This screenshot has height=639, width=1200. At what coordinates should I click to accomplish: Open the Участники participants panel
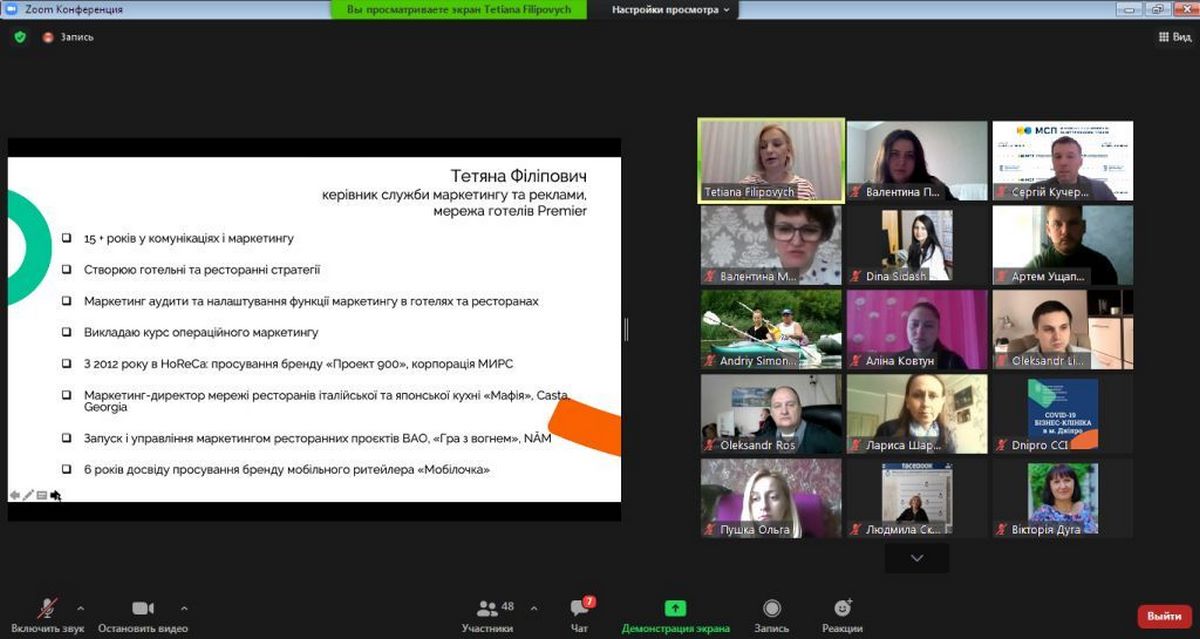[488, 614]
